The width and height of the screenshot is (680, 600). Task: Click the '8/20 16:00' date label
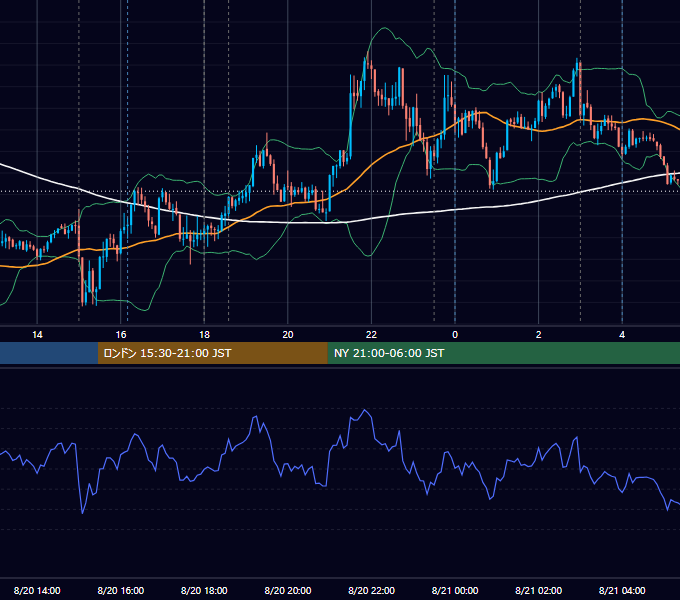tap(121, 590)
